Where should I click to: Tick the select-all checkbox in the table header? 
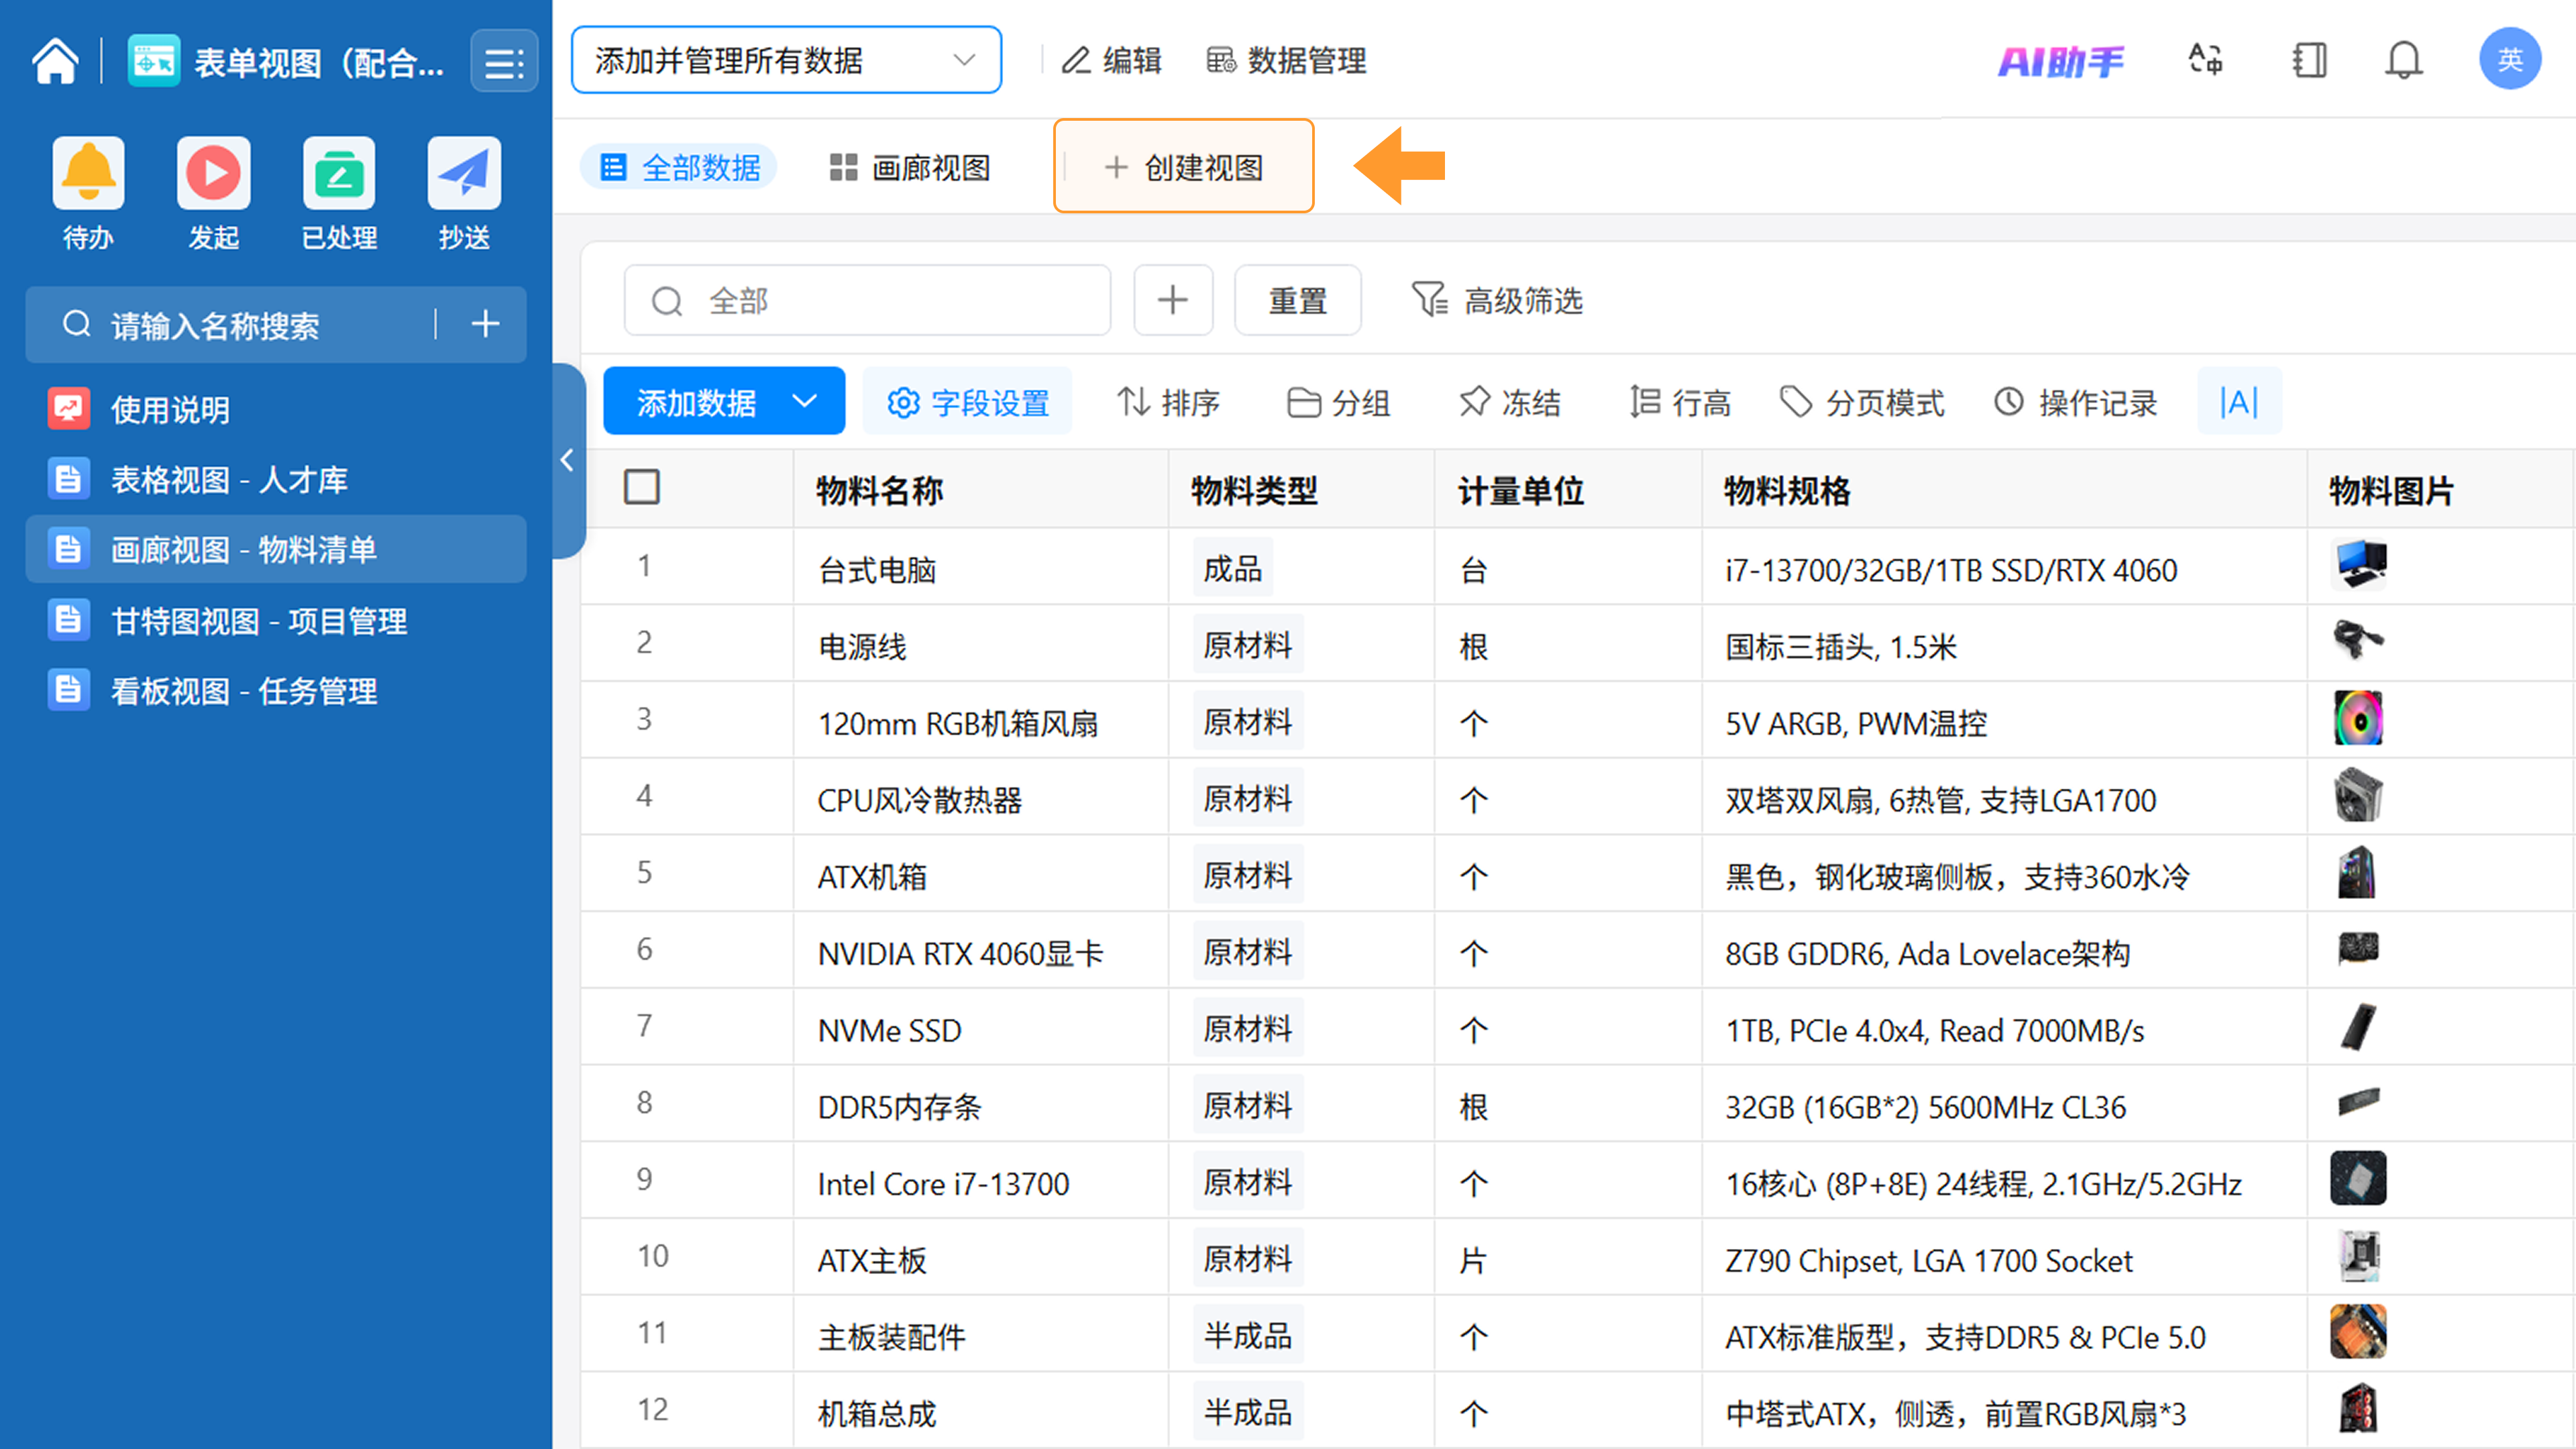642,488
